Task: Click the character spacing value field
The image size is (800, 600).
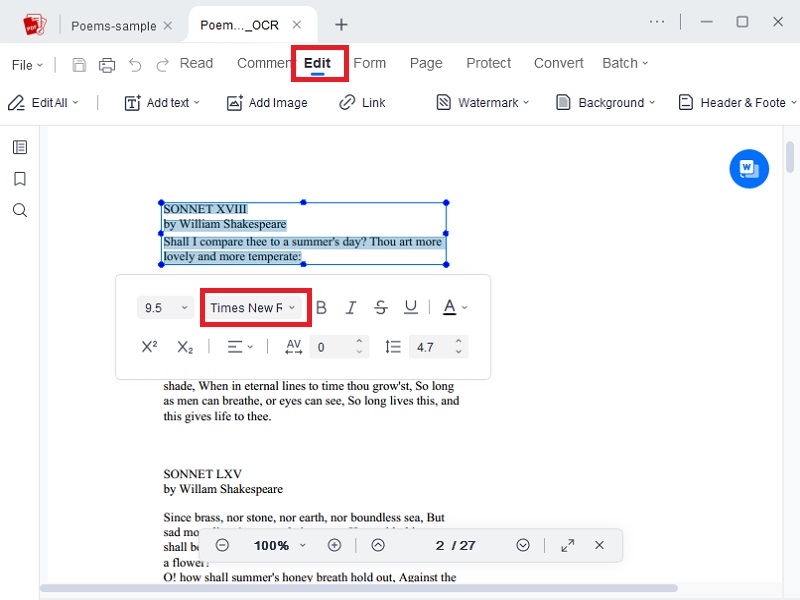Action: point(332,347)
